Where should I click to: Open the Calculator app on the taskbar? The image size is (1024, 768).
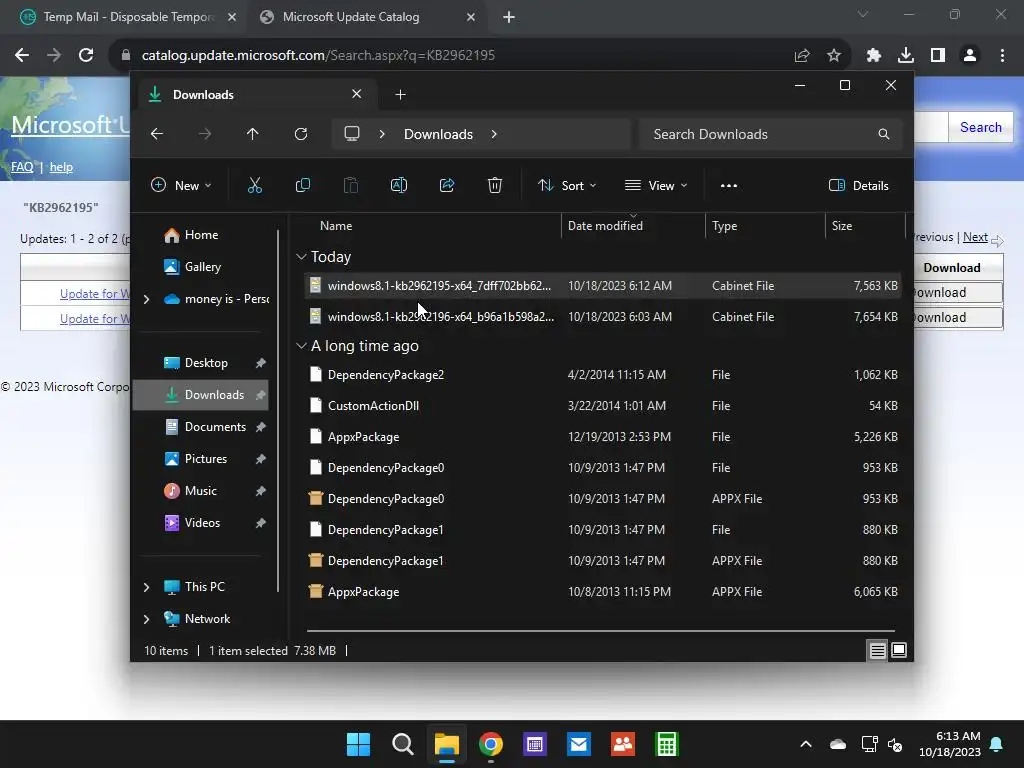point(667,744)
